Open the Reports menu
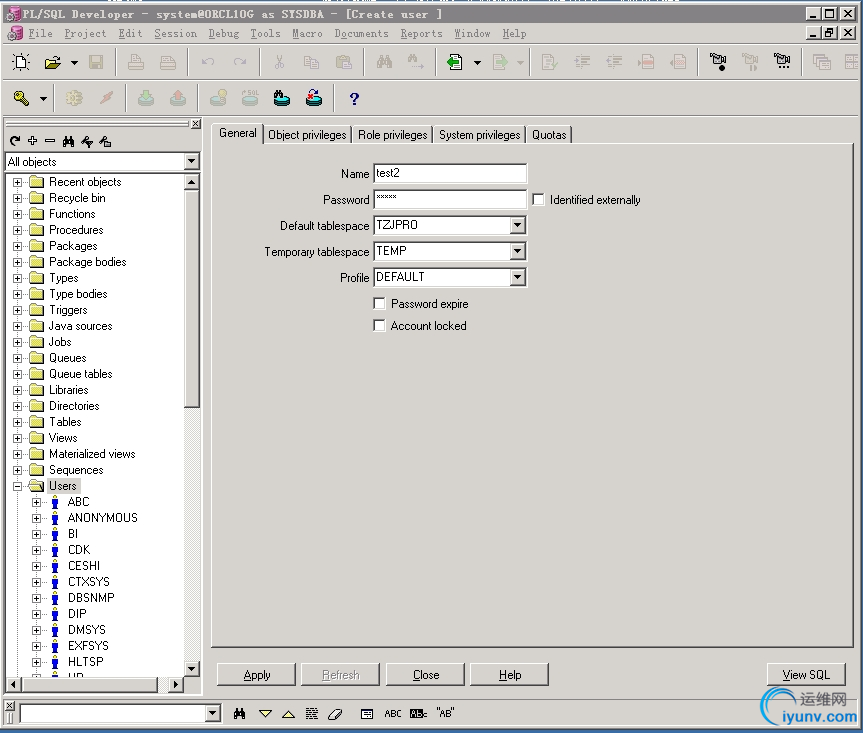This screenshot has height=733, width=863. coord(421,34)
